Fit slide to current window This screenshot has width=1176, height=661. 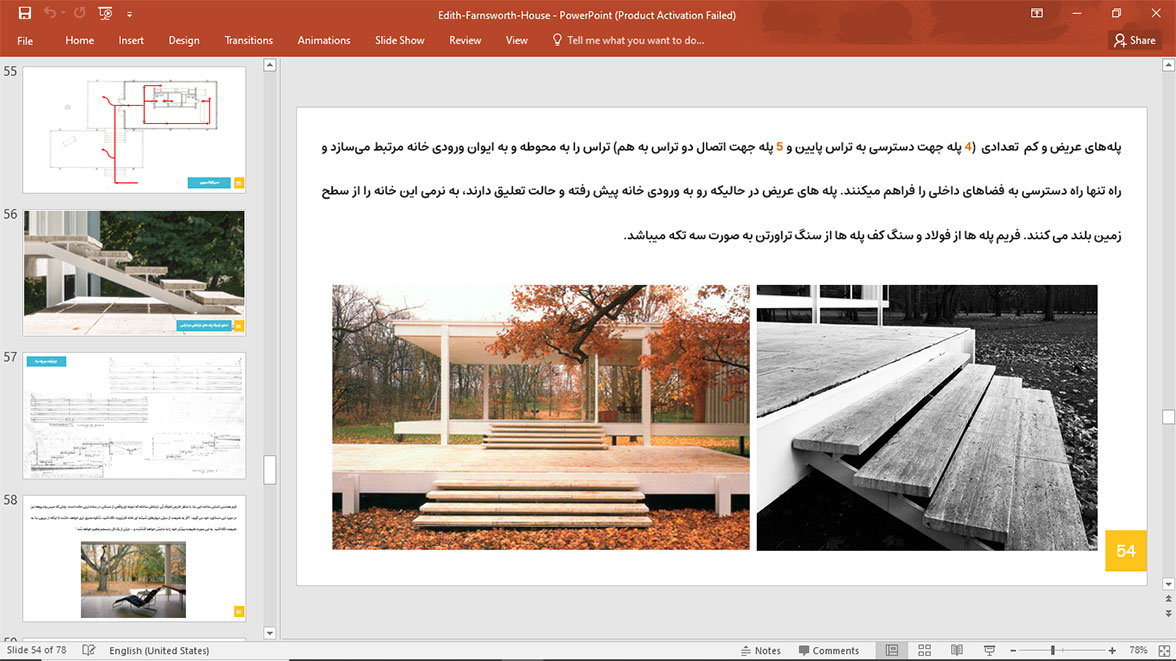1164,650
